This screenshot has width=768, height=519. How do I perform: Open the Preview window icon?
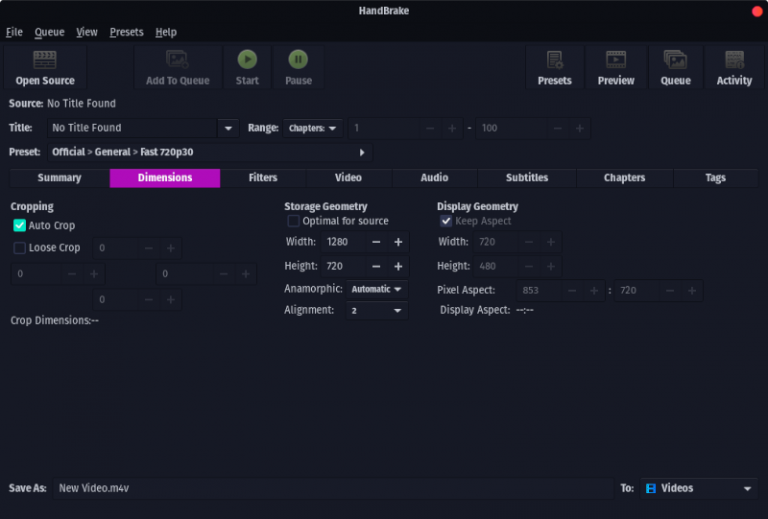click(x=616, y=60)
